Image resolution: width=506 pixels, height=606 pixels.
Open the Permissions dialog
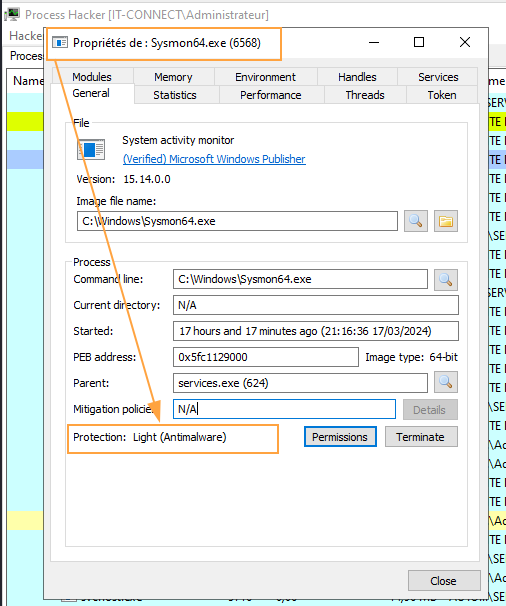point(340,437)
